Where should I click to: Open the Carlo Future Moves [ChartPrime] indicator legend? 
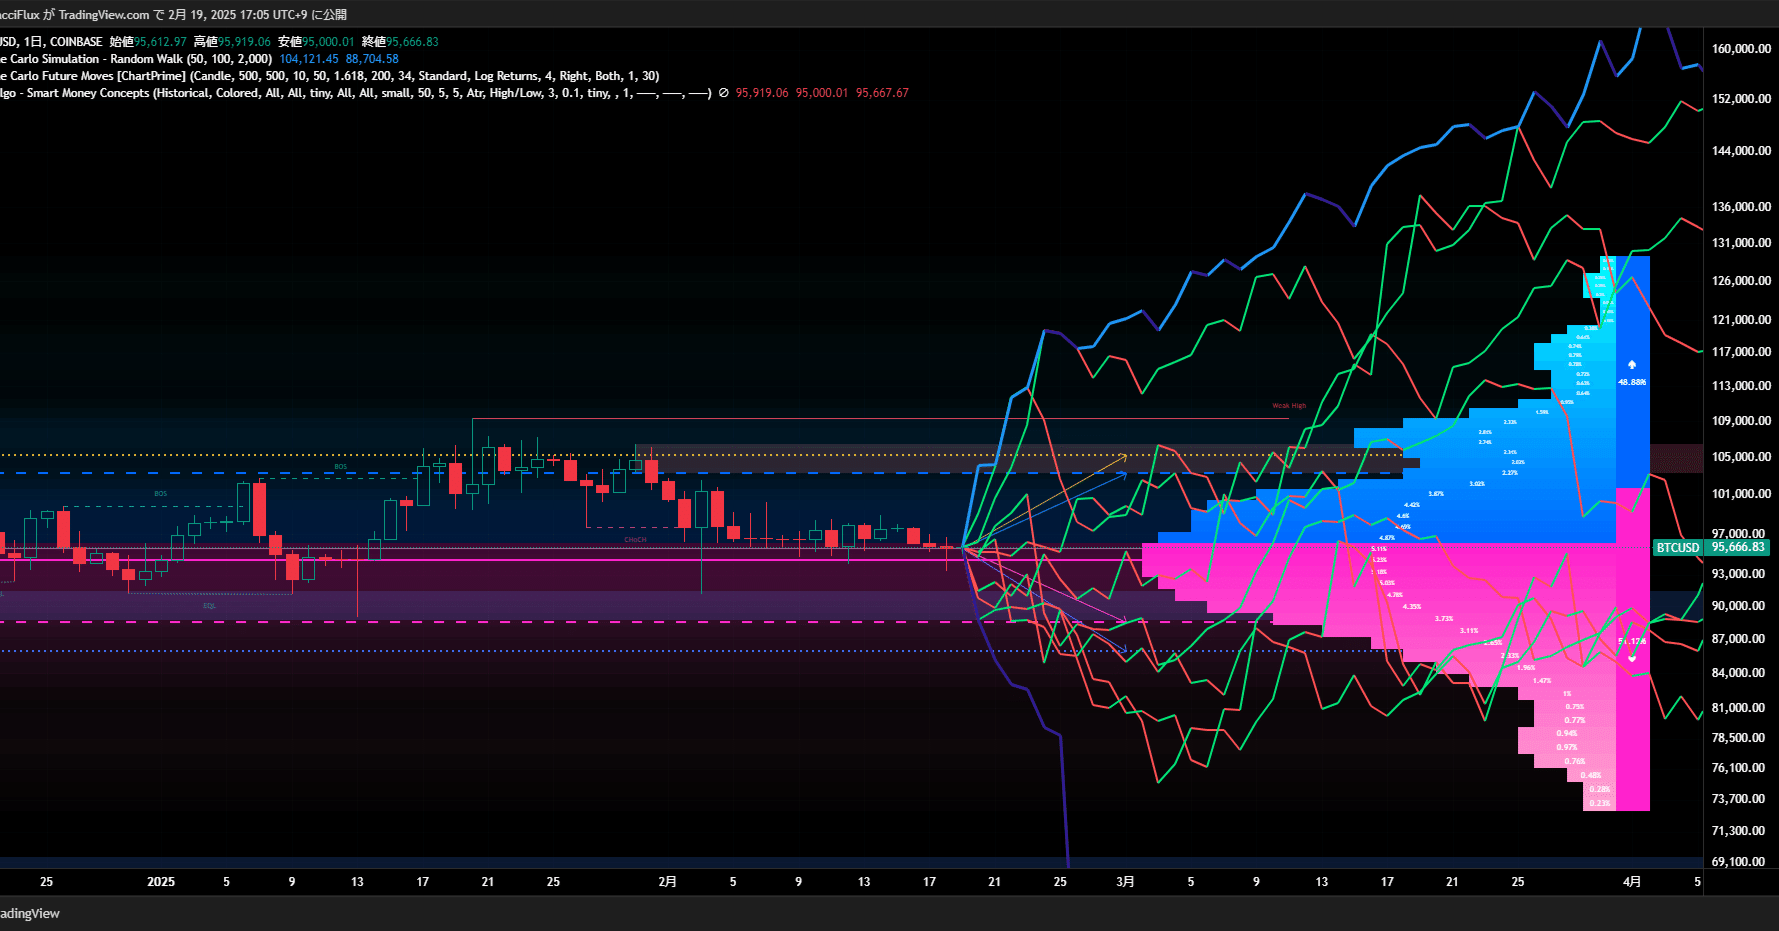tap(330, 76)
